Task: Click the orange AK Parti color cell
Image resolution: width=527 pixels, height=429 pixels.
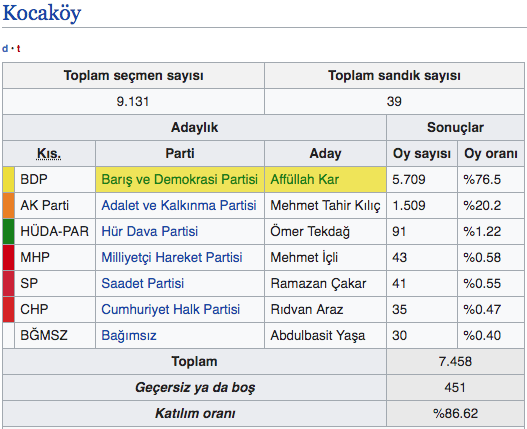Action: click(8, 205)
